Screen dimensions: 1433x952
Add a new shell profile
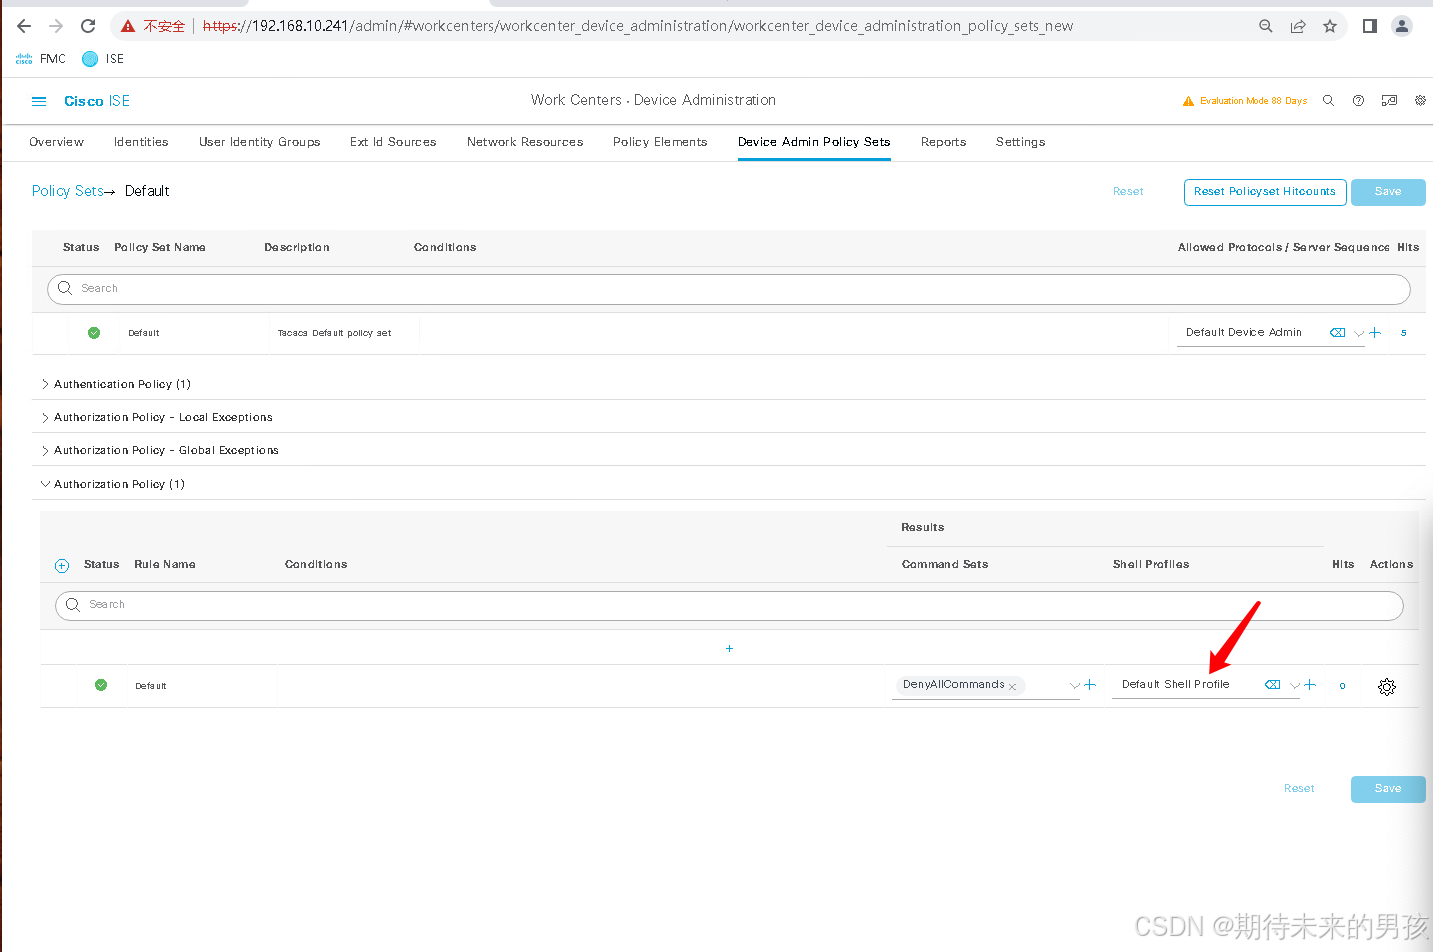[x=1310, y=685]
